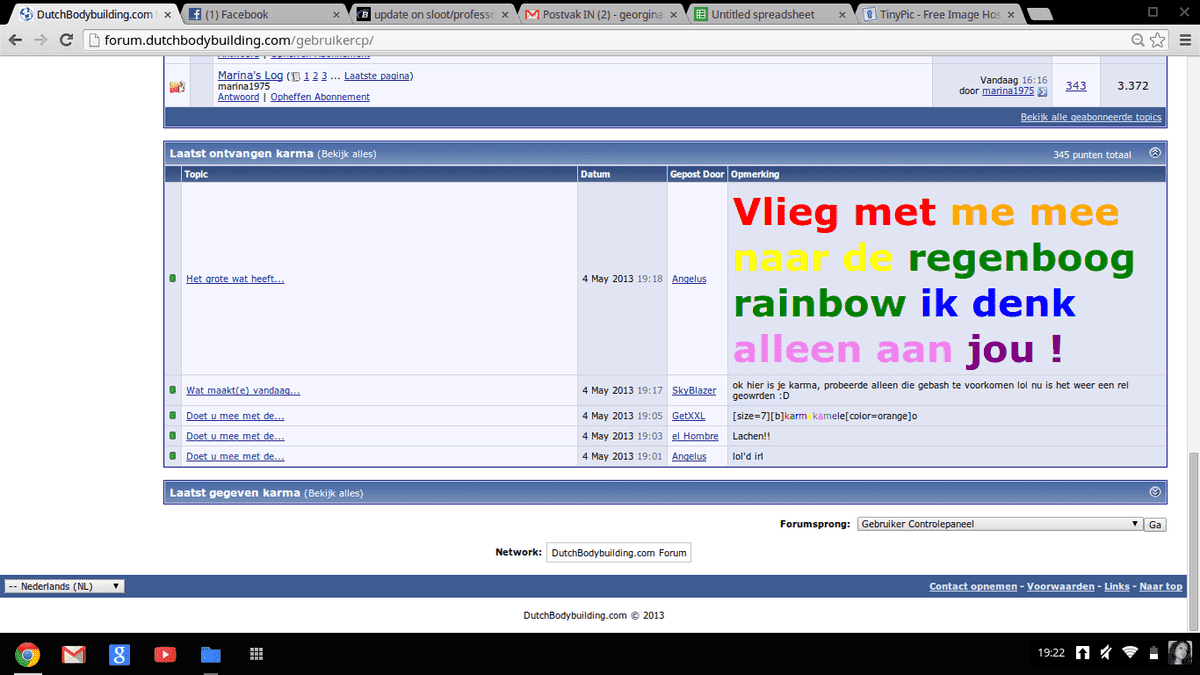Open Chrome from the taskbar shelf
1200x675 pixels.
27,655
